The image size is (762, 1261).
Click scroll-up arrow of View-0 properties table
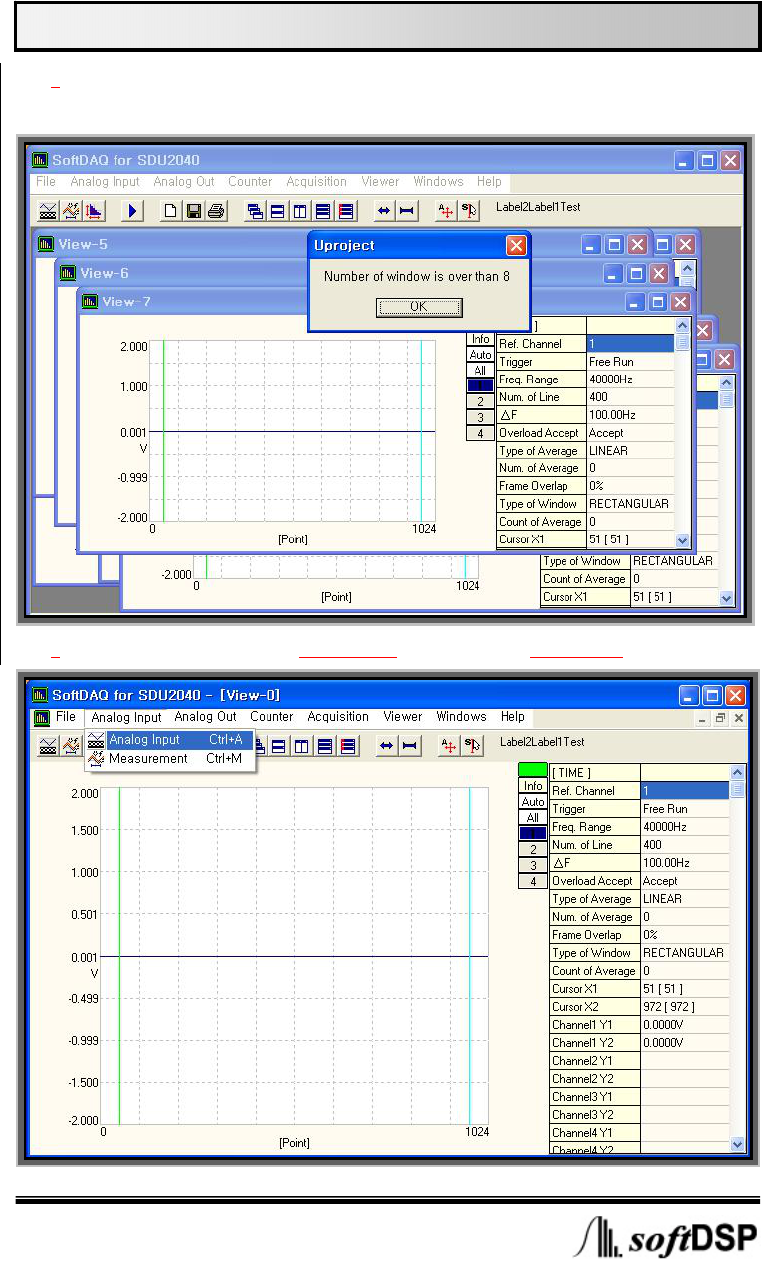pos(738,772)
